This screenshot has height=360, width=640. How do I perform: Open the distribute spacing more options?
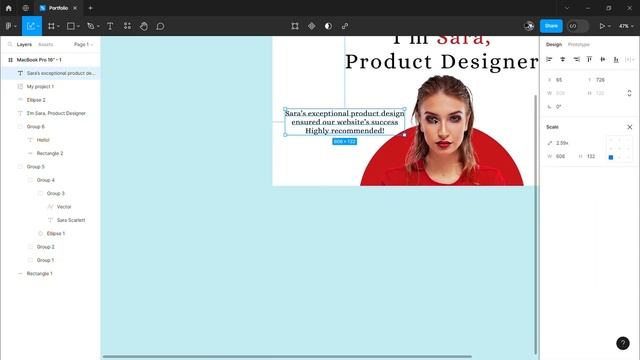click(x=630, y=60)
